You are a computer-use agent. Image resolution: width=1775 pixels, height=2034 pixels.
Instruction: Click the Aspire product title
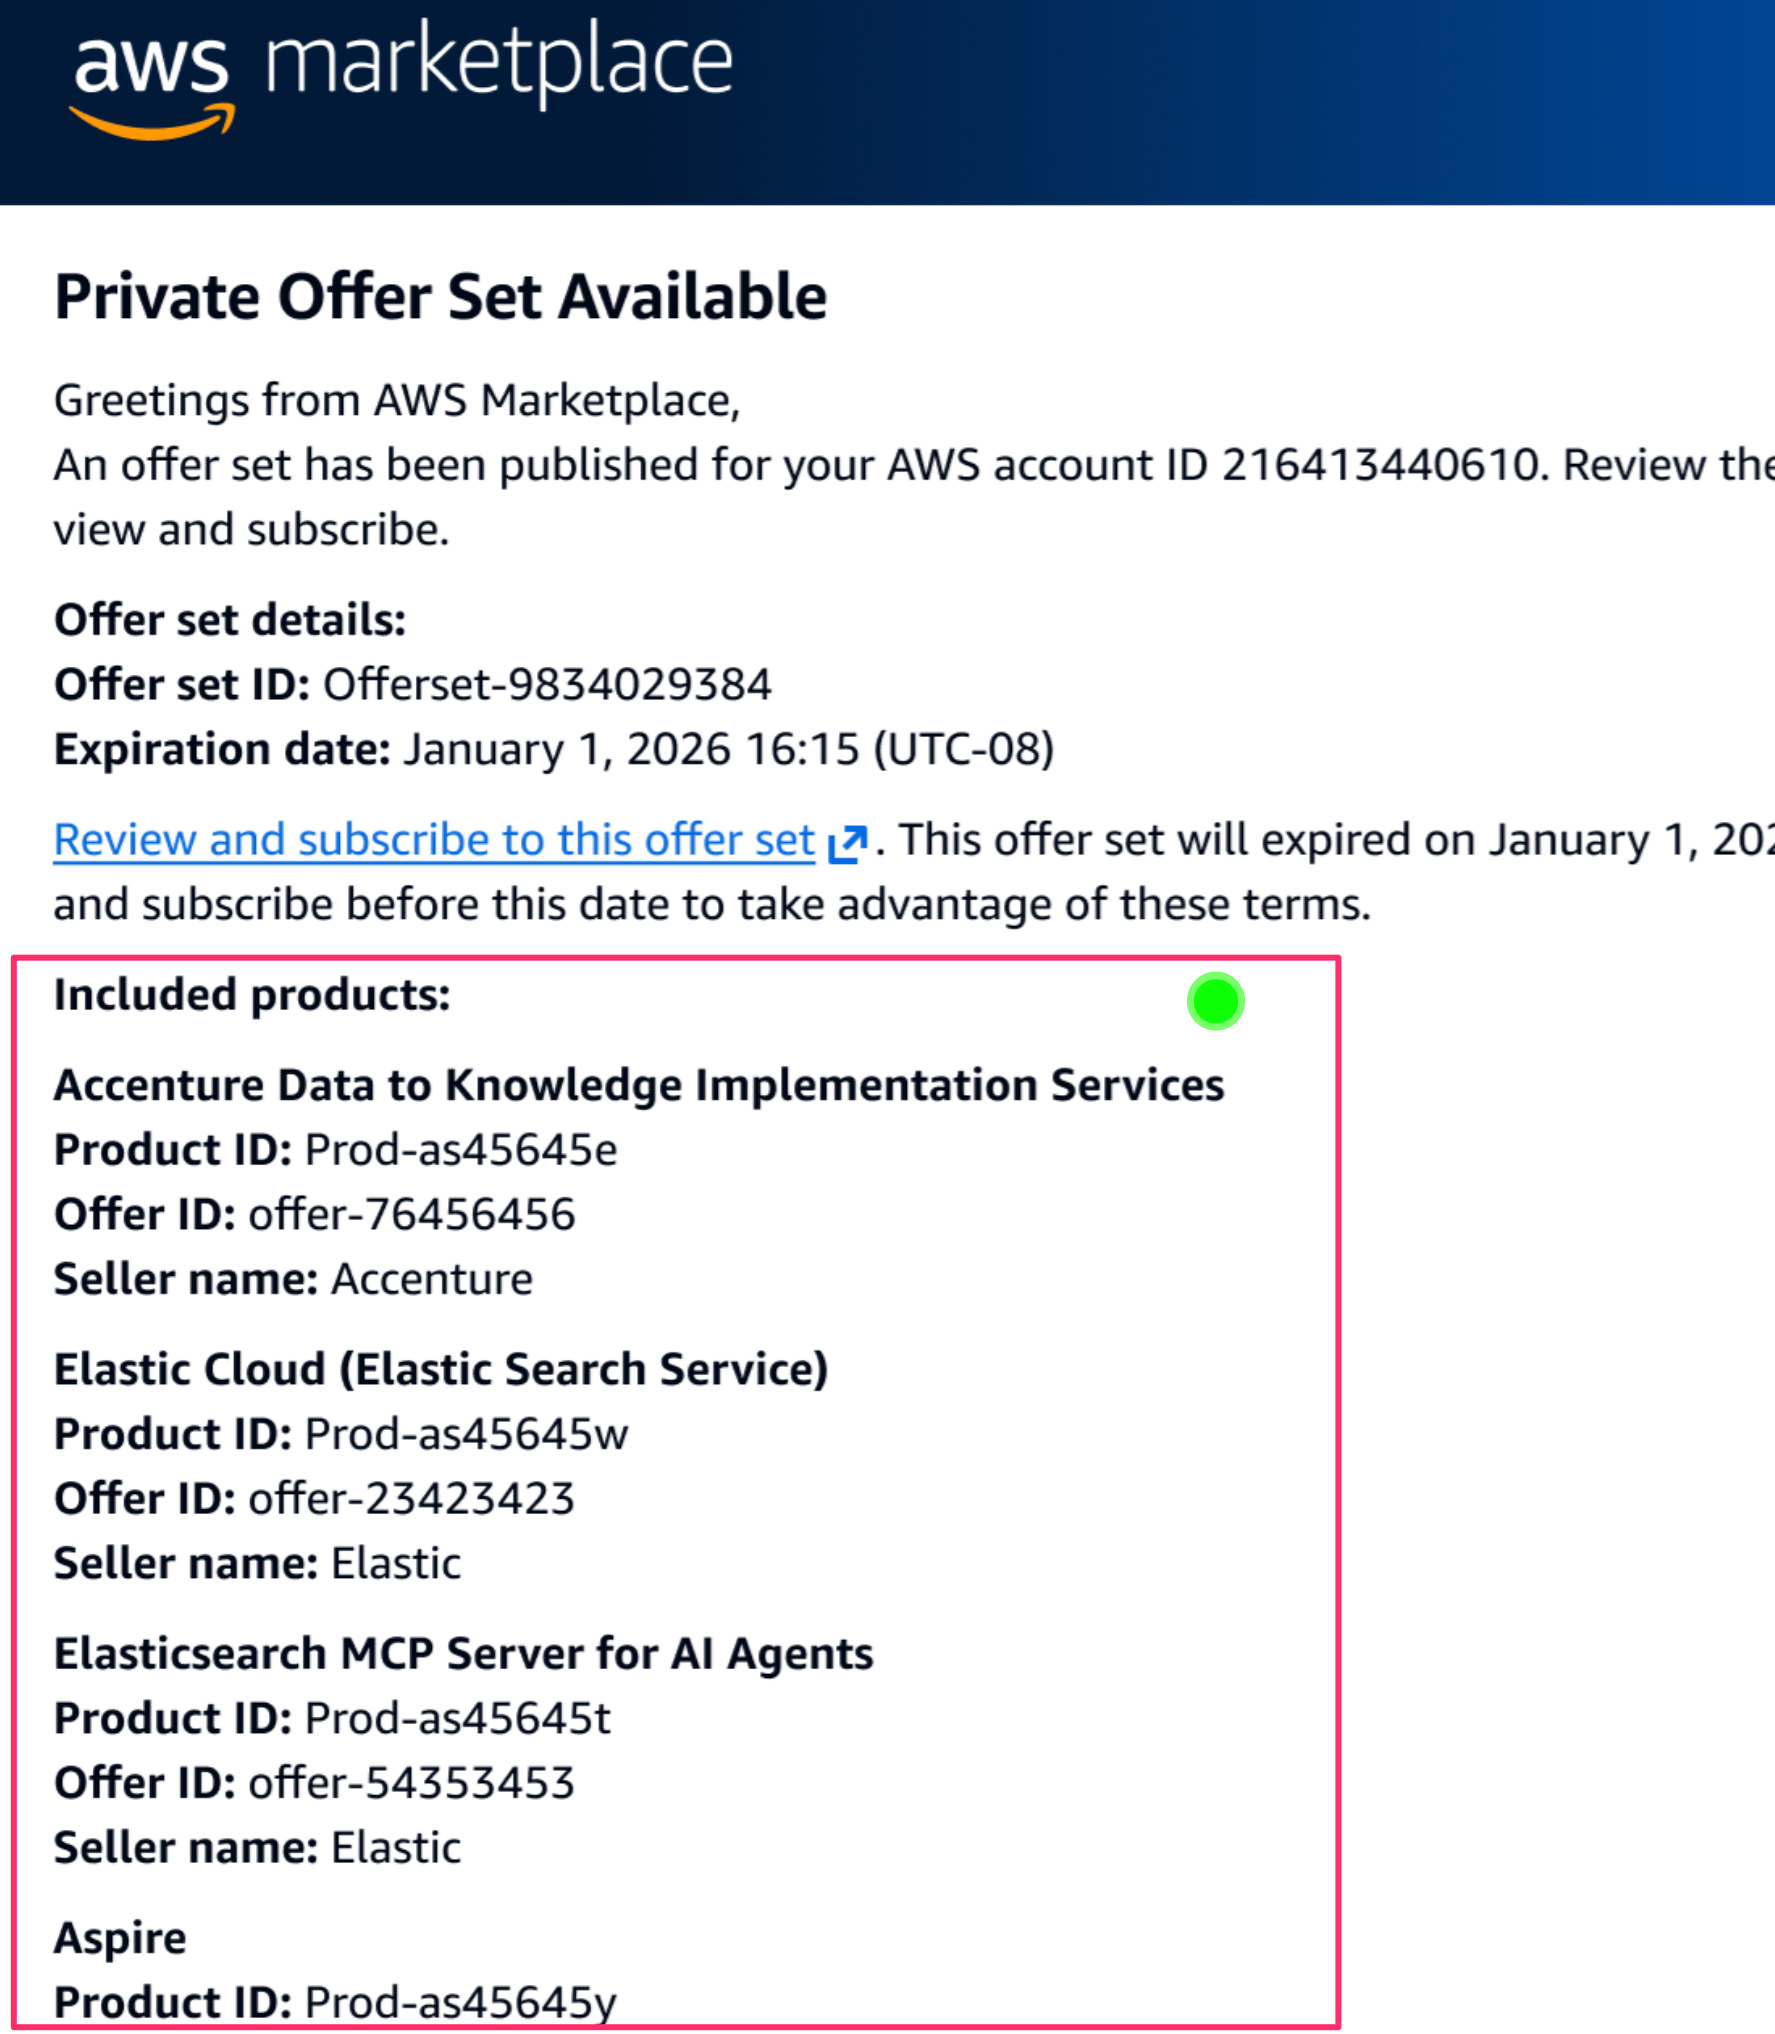point(120,1938)
